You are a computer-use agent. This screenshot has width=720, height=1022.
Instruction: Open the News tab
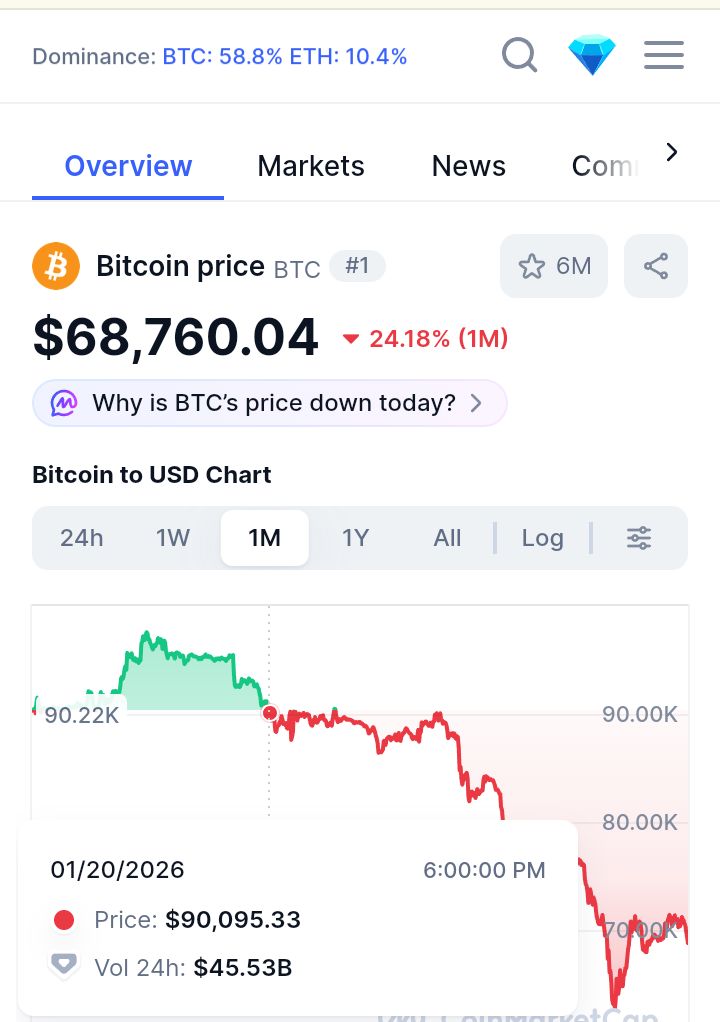469,166
